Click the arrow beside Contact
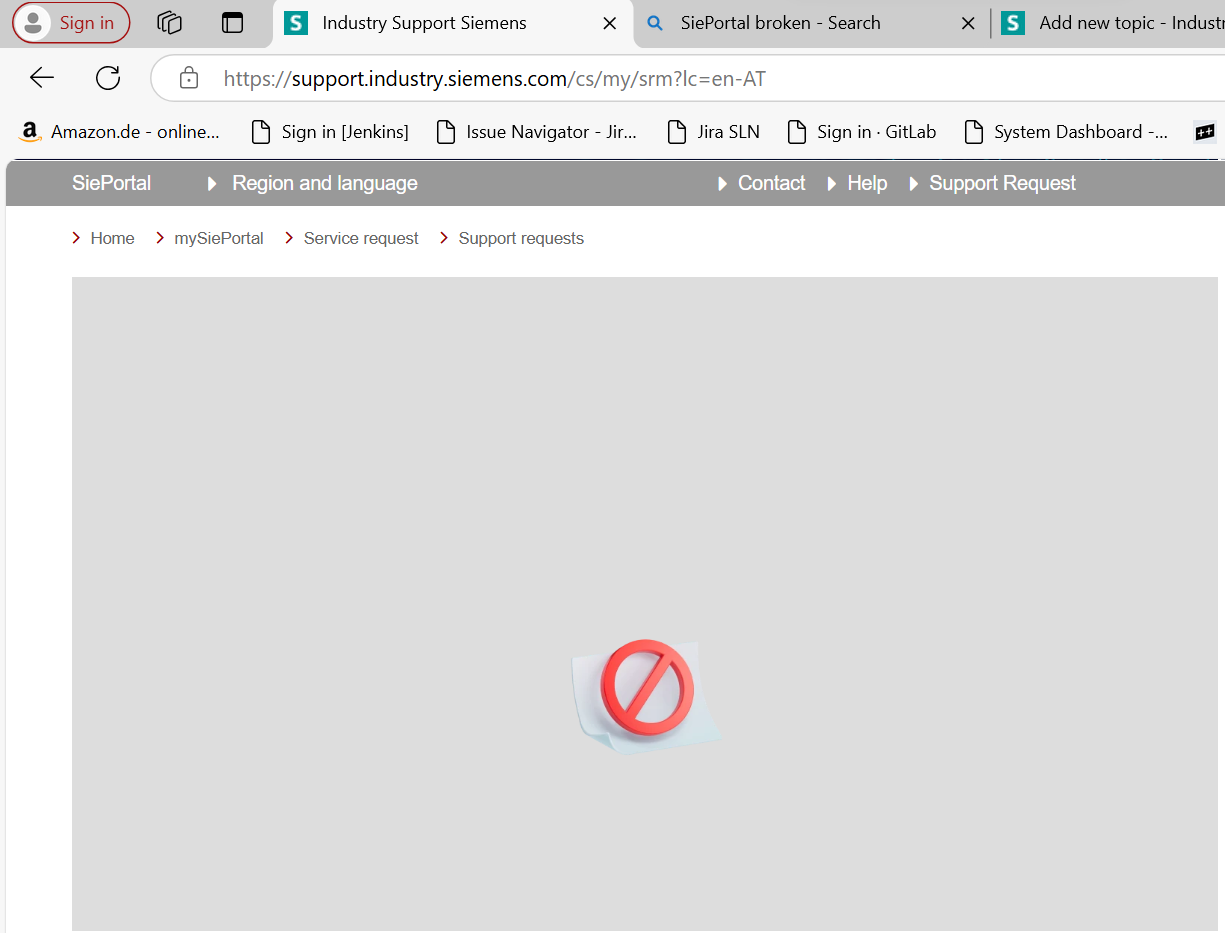1225x933 pixels. 723,184
